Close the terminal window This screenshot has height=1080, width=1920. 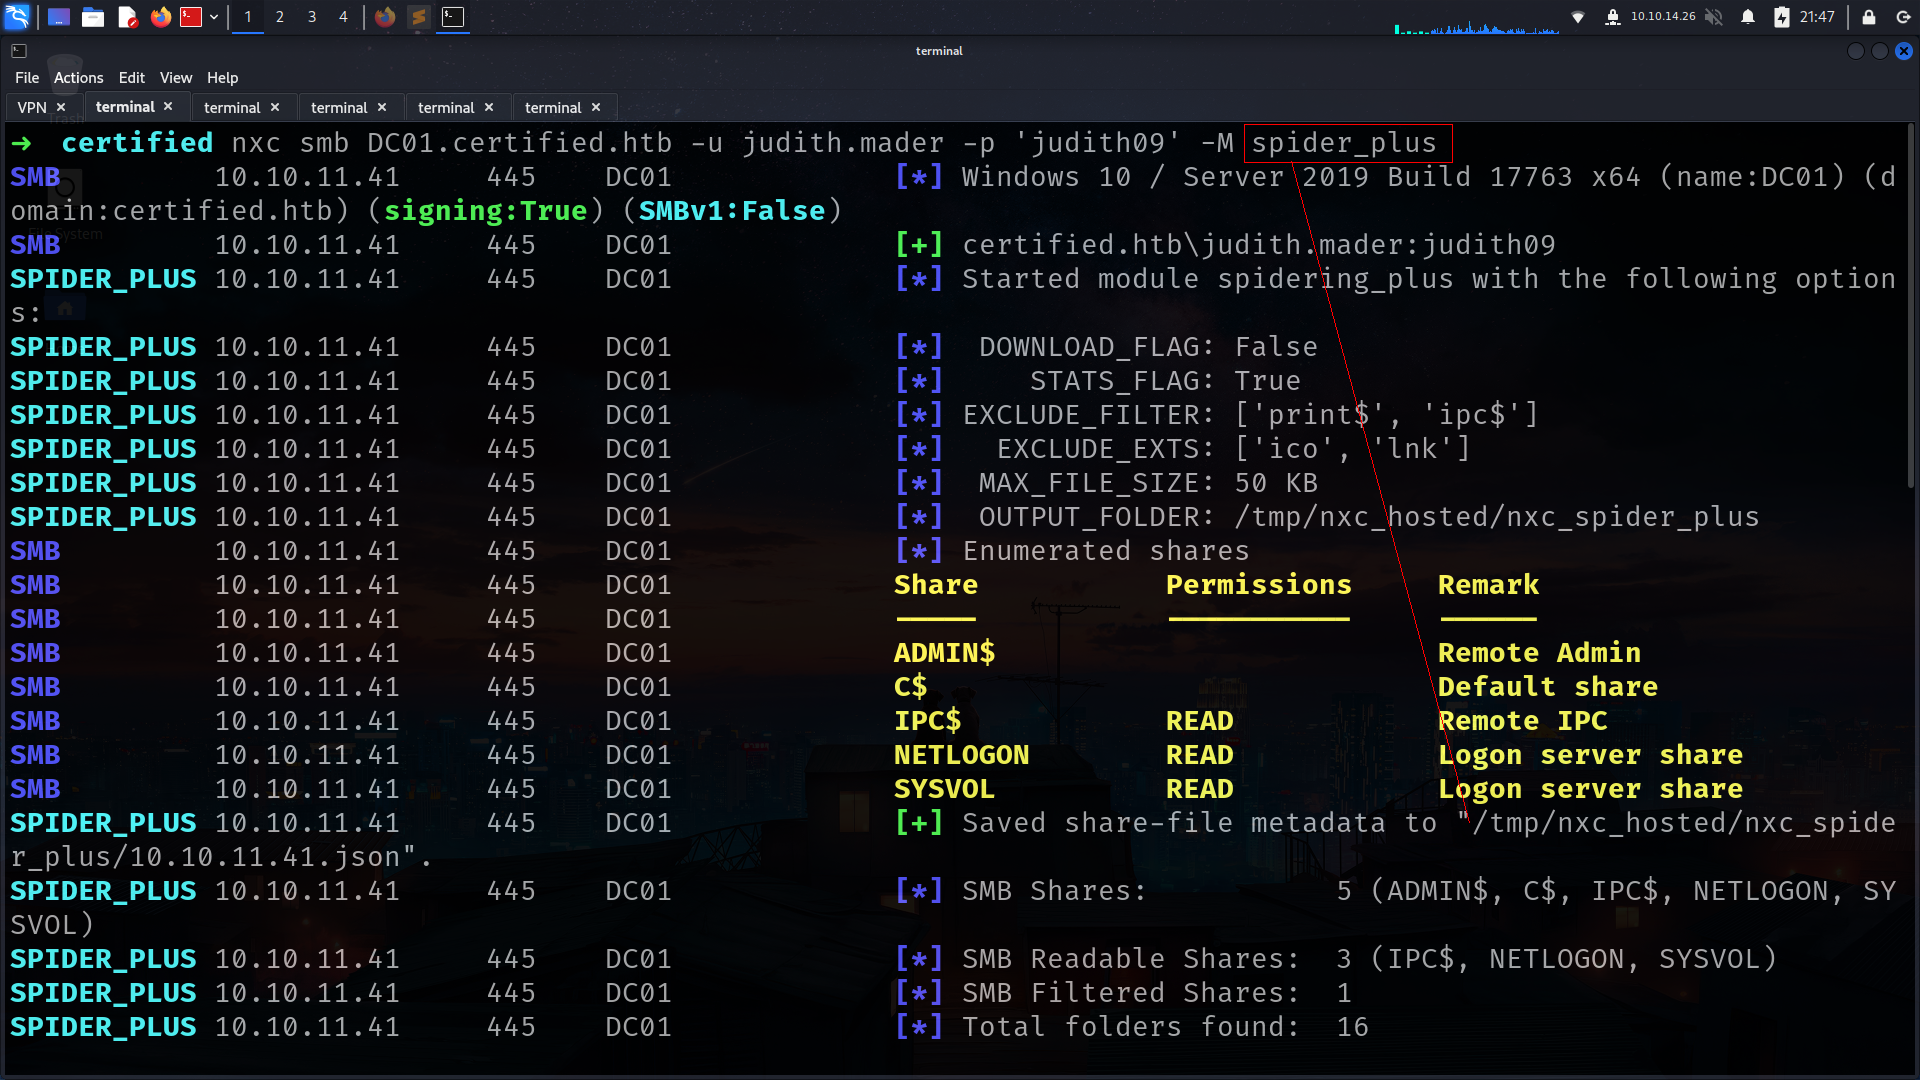[1904, 51]
